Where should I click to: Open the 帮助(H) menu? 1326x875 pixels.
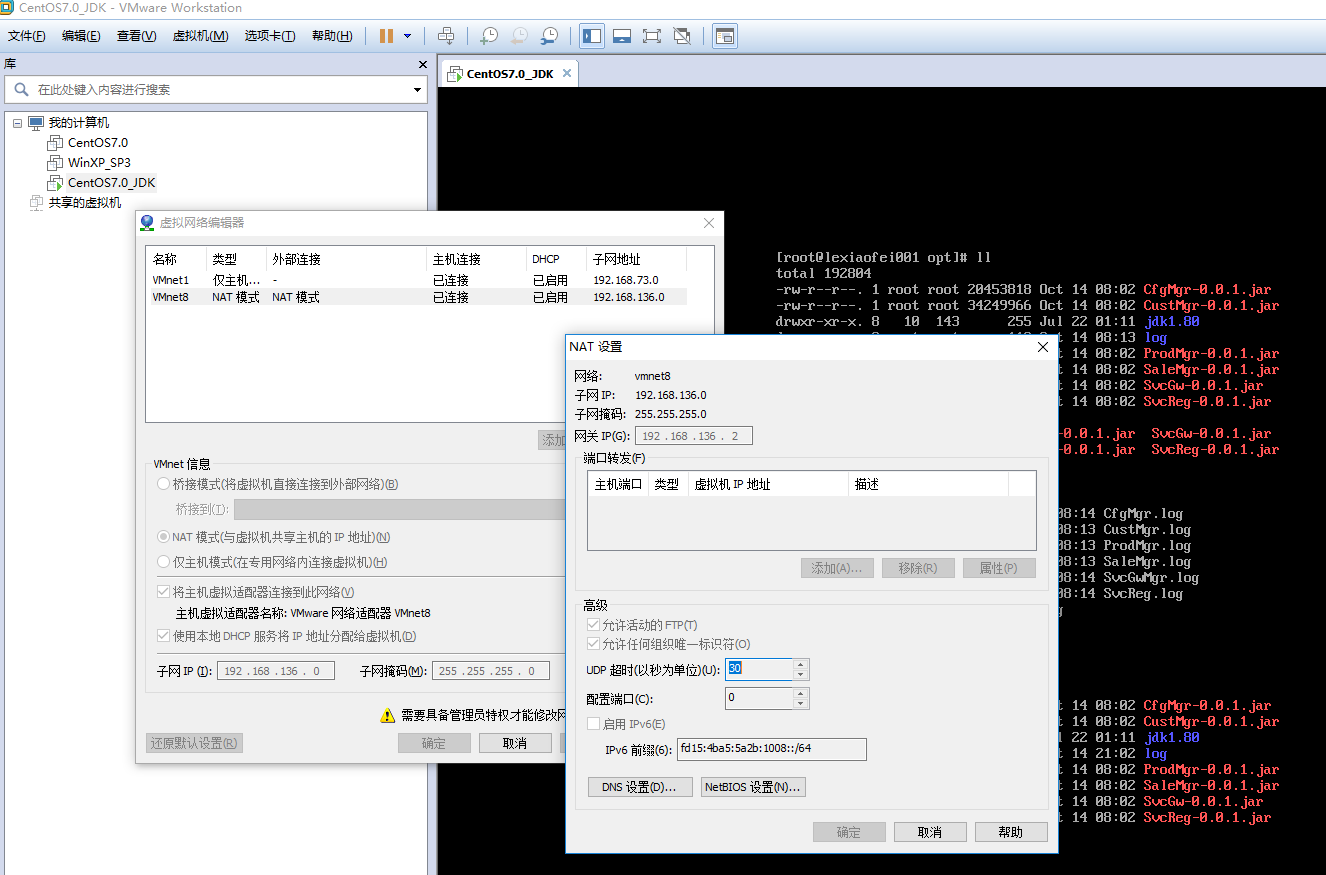click(332, 36)
